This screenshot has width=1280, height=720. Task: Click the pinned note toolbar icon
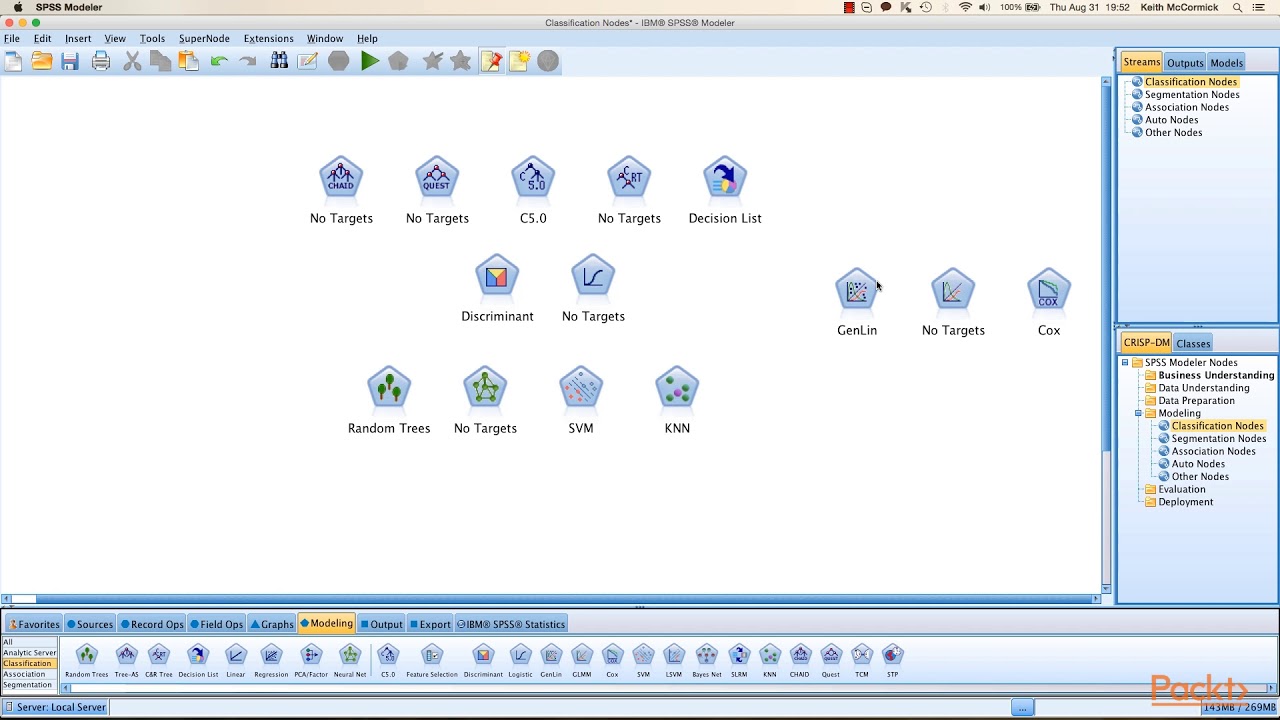click(491, 61)
